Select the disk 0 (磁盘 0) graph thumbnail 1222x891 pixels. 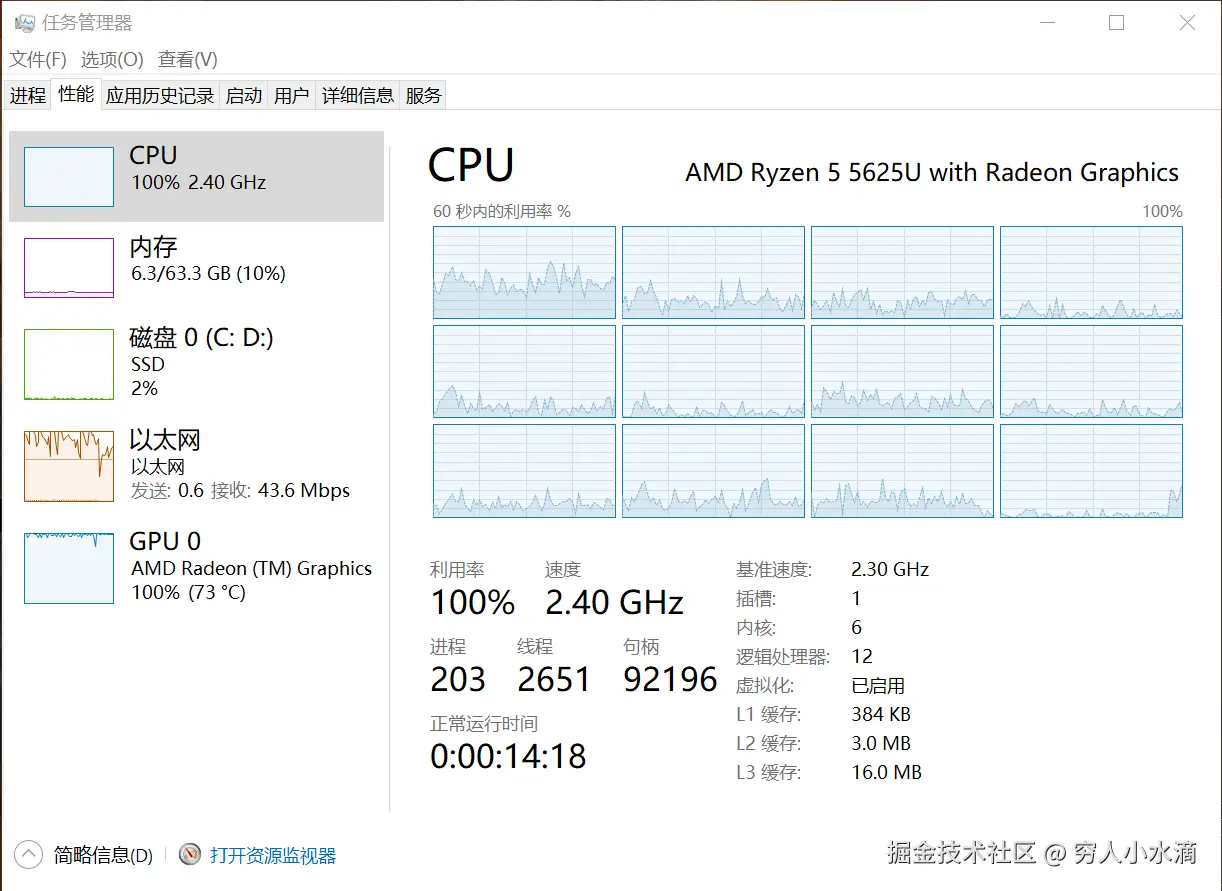click(69, 364)
